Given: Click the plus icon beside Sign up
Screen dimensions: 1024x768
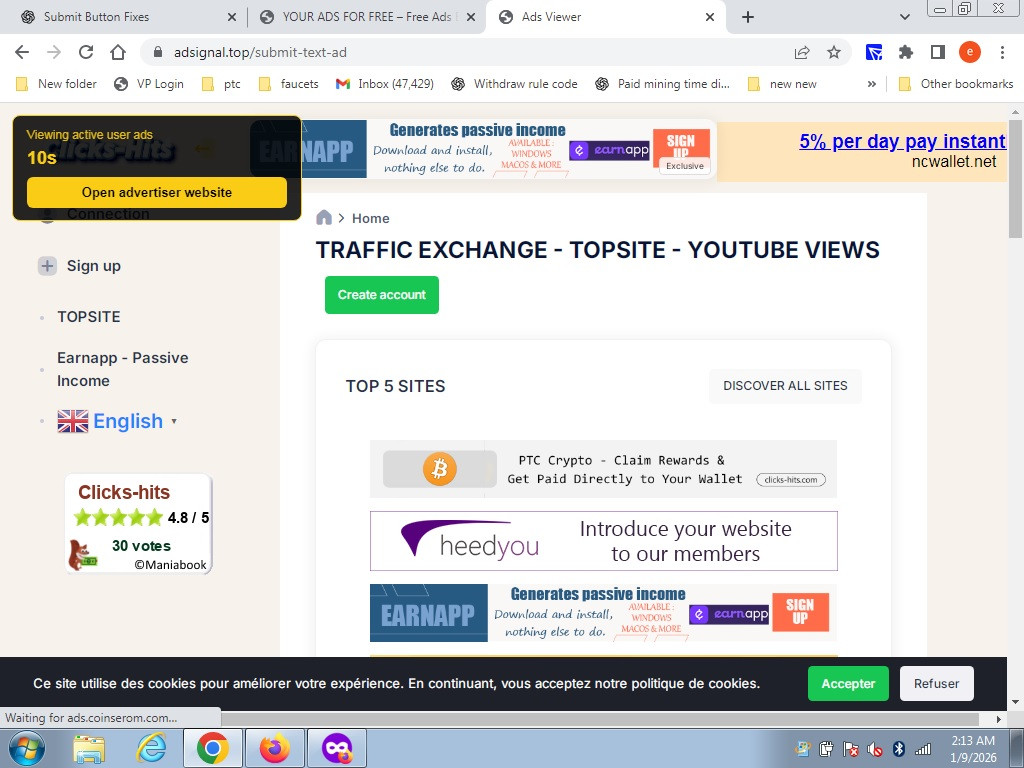Looking at the screenshot, I should [x=47, y=266].
